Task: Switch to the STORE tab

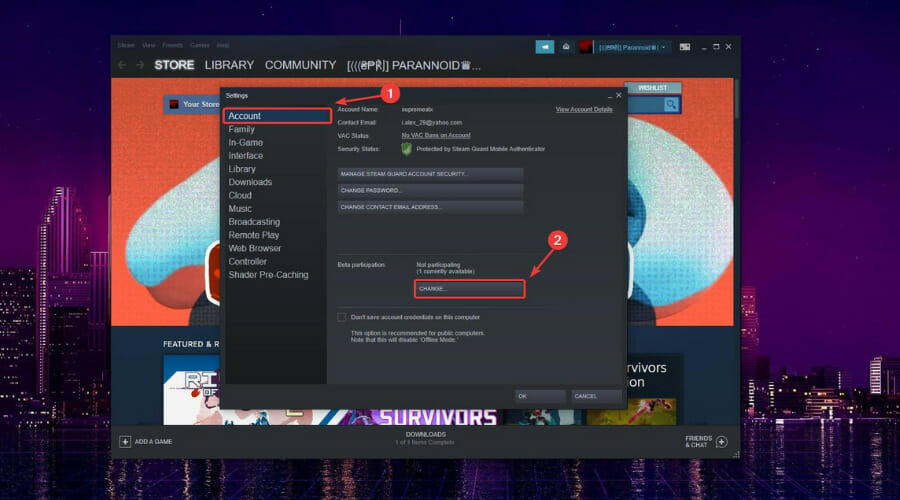Action: point(174,65)
